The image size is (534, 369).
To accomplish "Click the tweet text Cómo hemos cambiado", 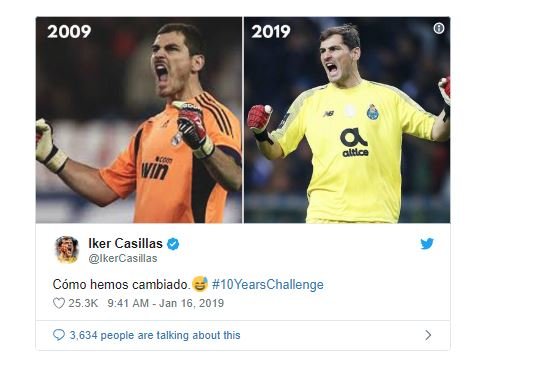I will tap(121, 284).
